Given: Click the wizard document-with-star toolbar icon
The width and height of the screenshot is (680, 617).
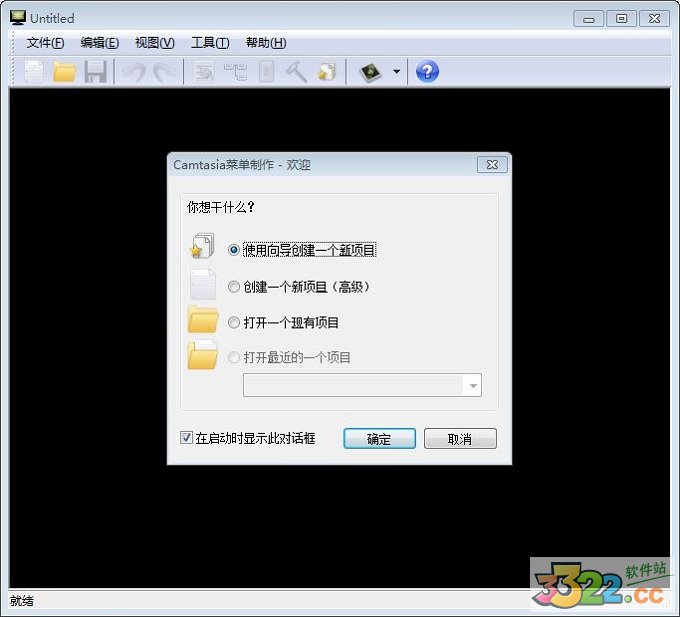Looking at the screenshot, I should (x=327, y=72).
